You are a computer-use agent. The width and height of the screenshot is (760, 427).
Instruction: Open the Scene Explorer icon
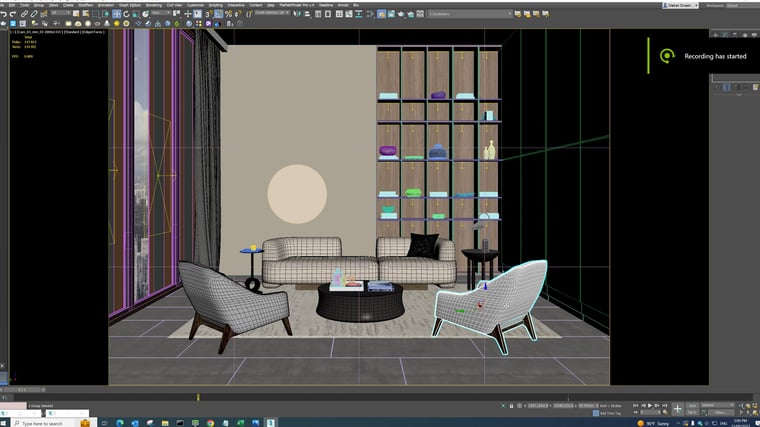(x=318, y=14)
